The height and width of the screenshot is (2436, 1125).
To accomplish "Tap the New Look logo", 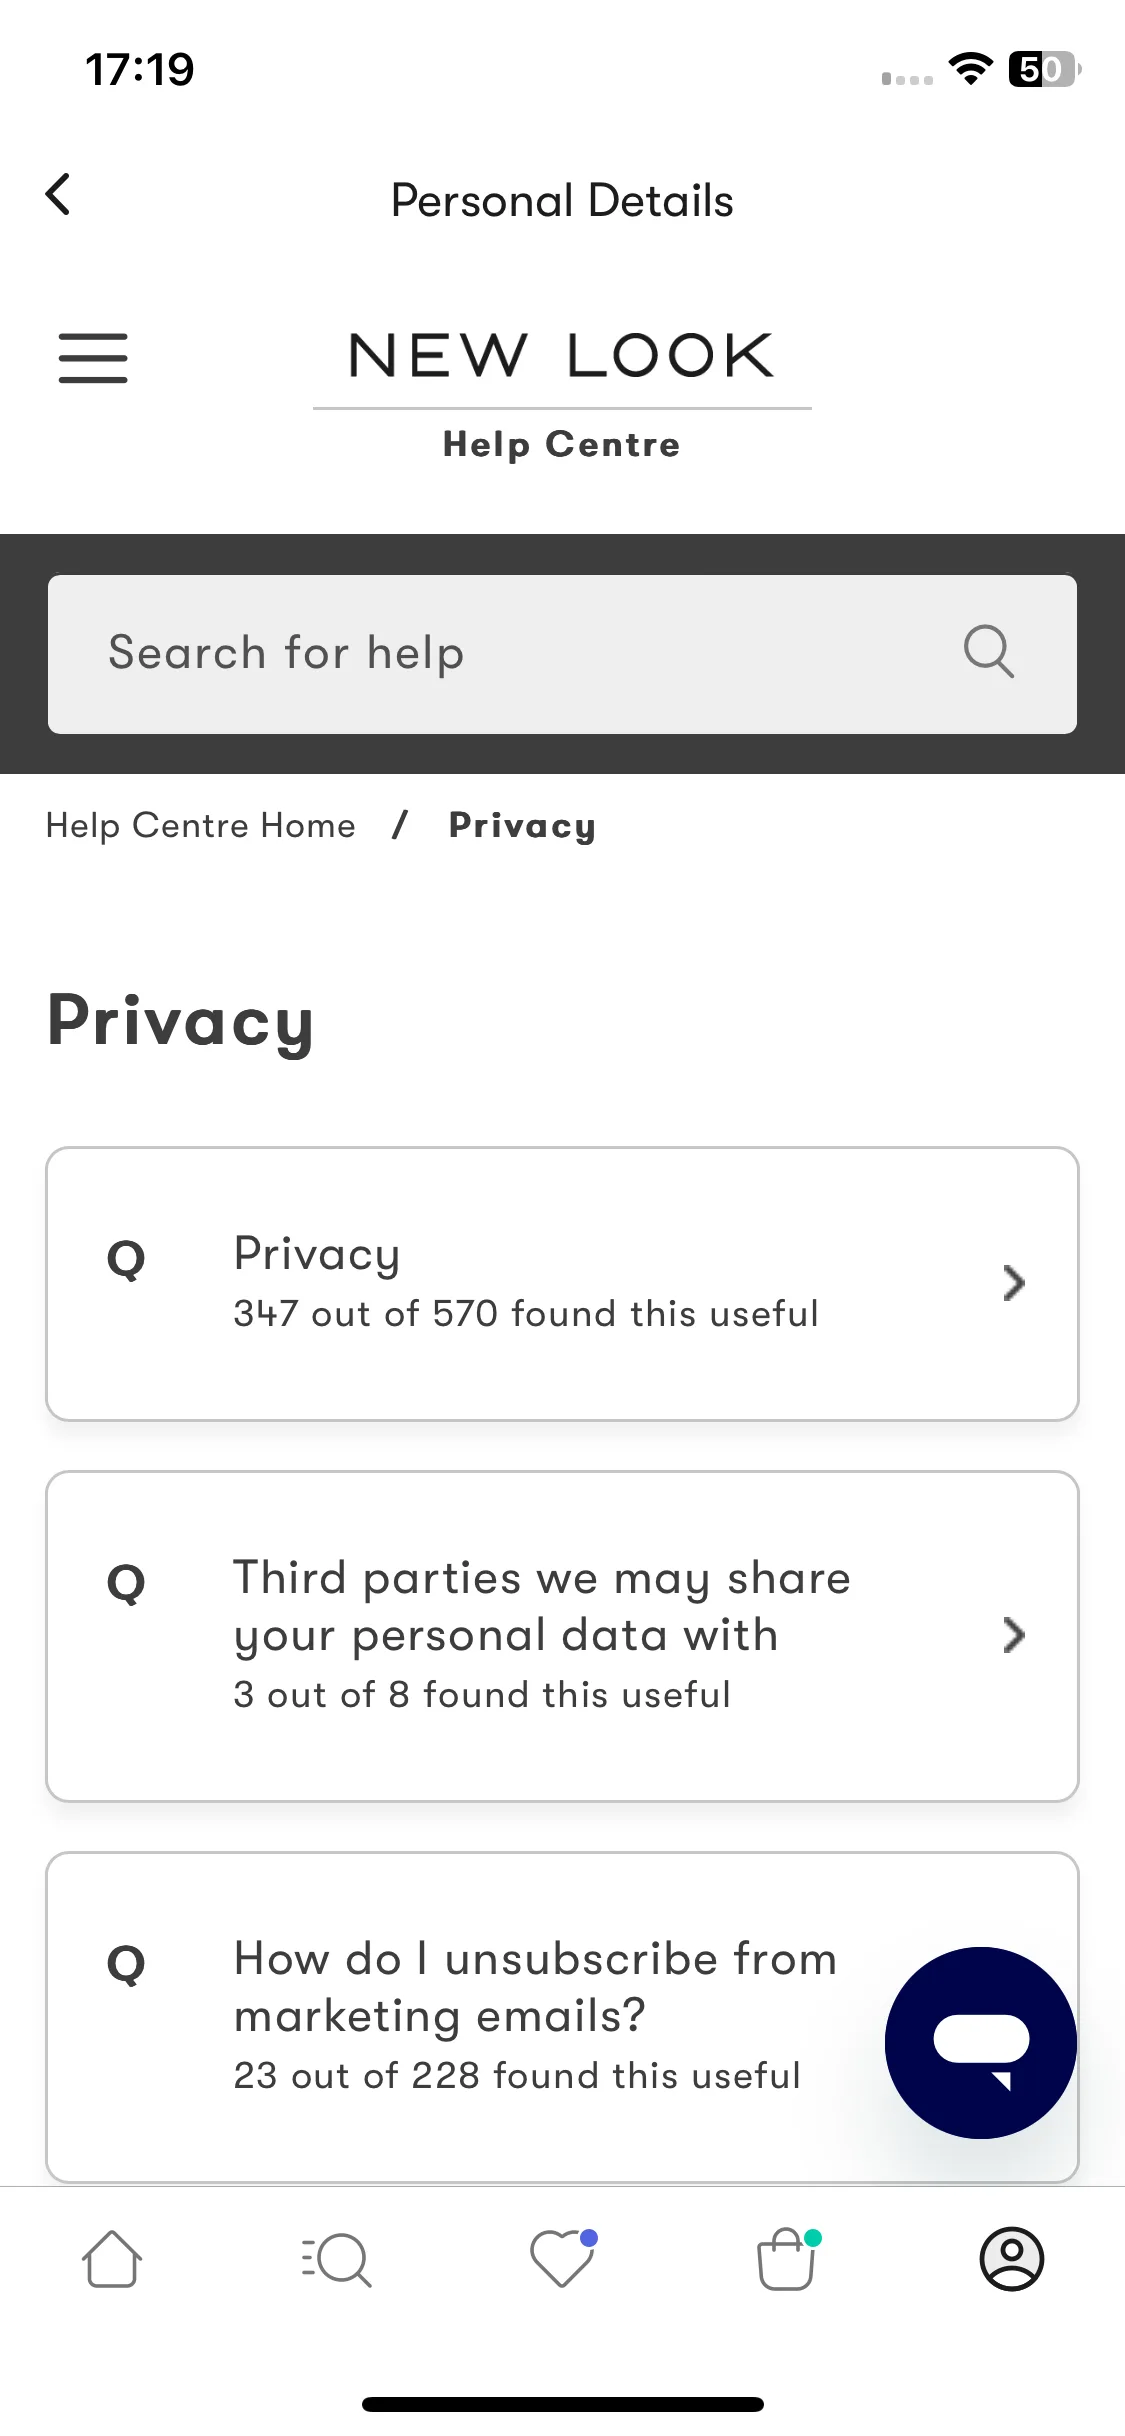I will (562, 356).
